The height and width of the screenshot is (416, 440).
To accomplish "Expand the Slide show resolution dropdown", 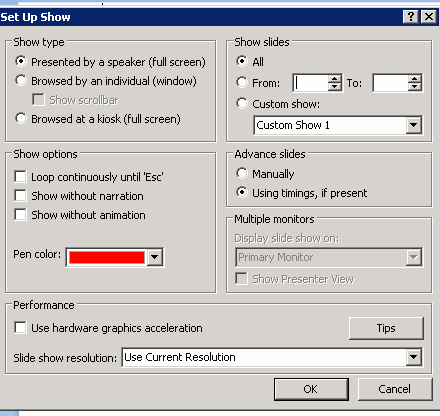I will coord(414,357).
